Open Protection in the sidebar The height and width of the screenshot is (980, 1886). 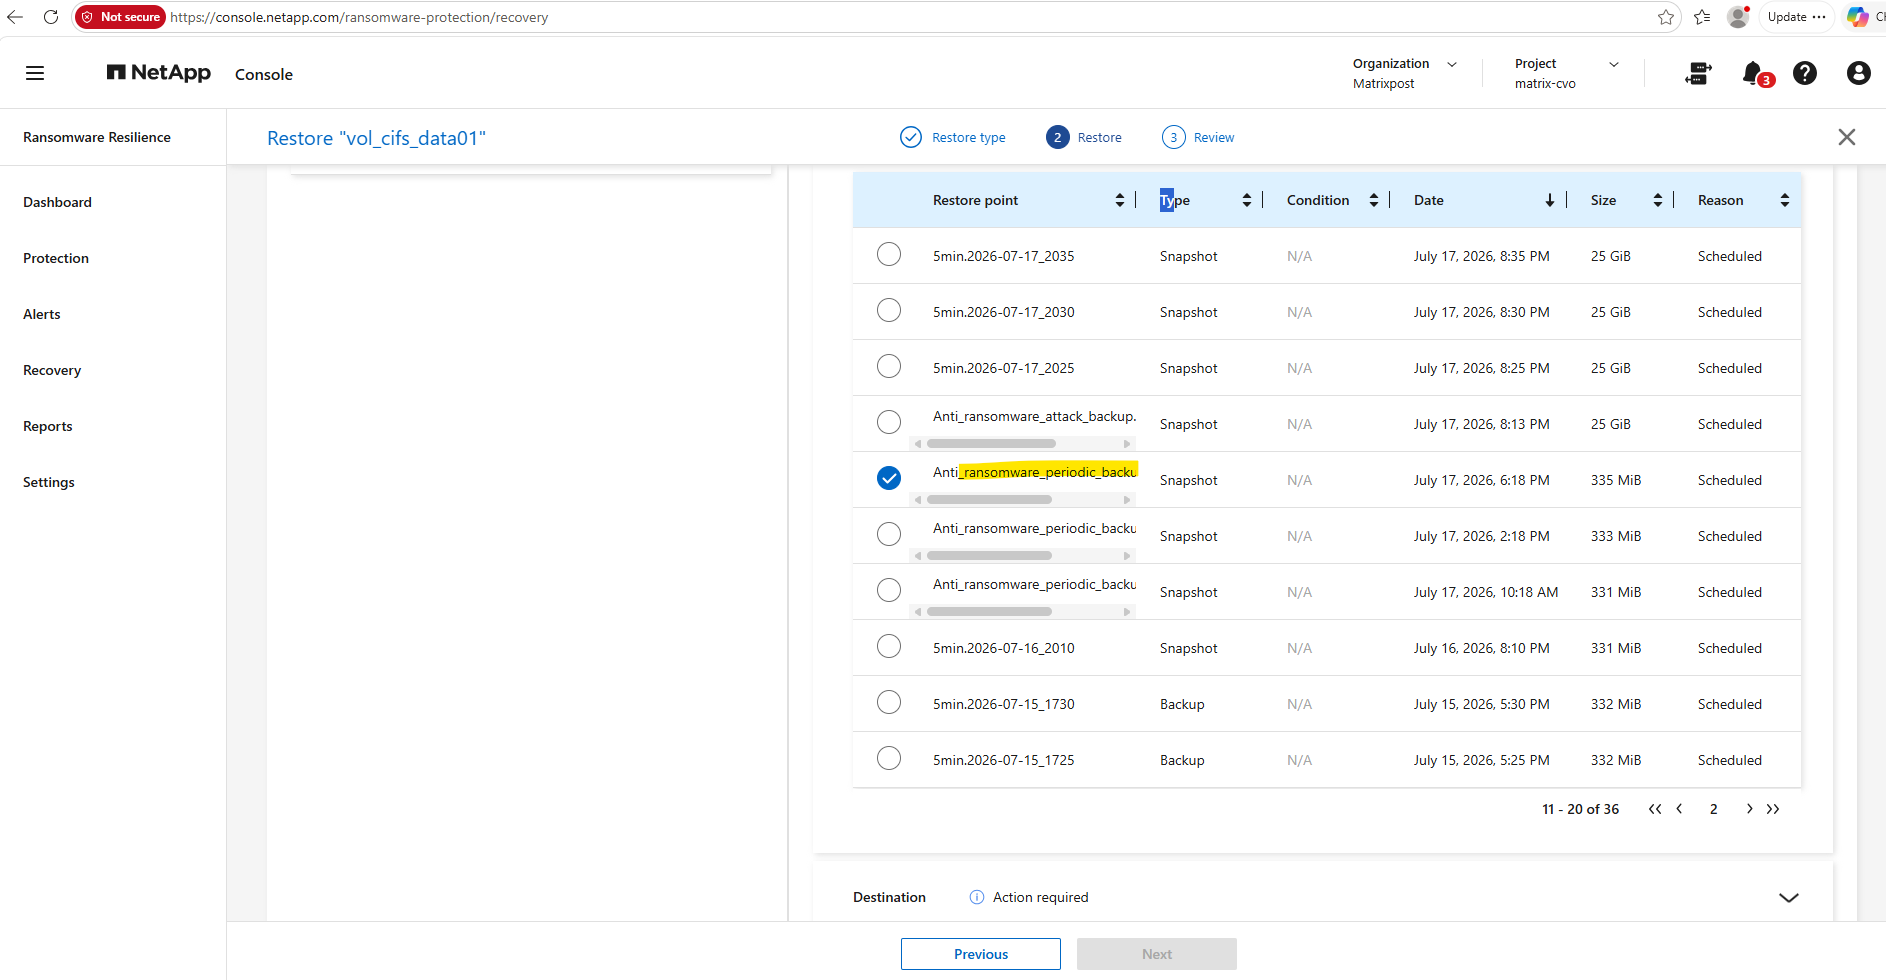point(56,258)
